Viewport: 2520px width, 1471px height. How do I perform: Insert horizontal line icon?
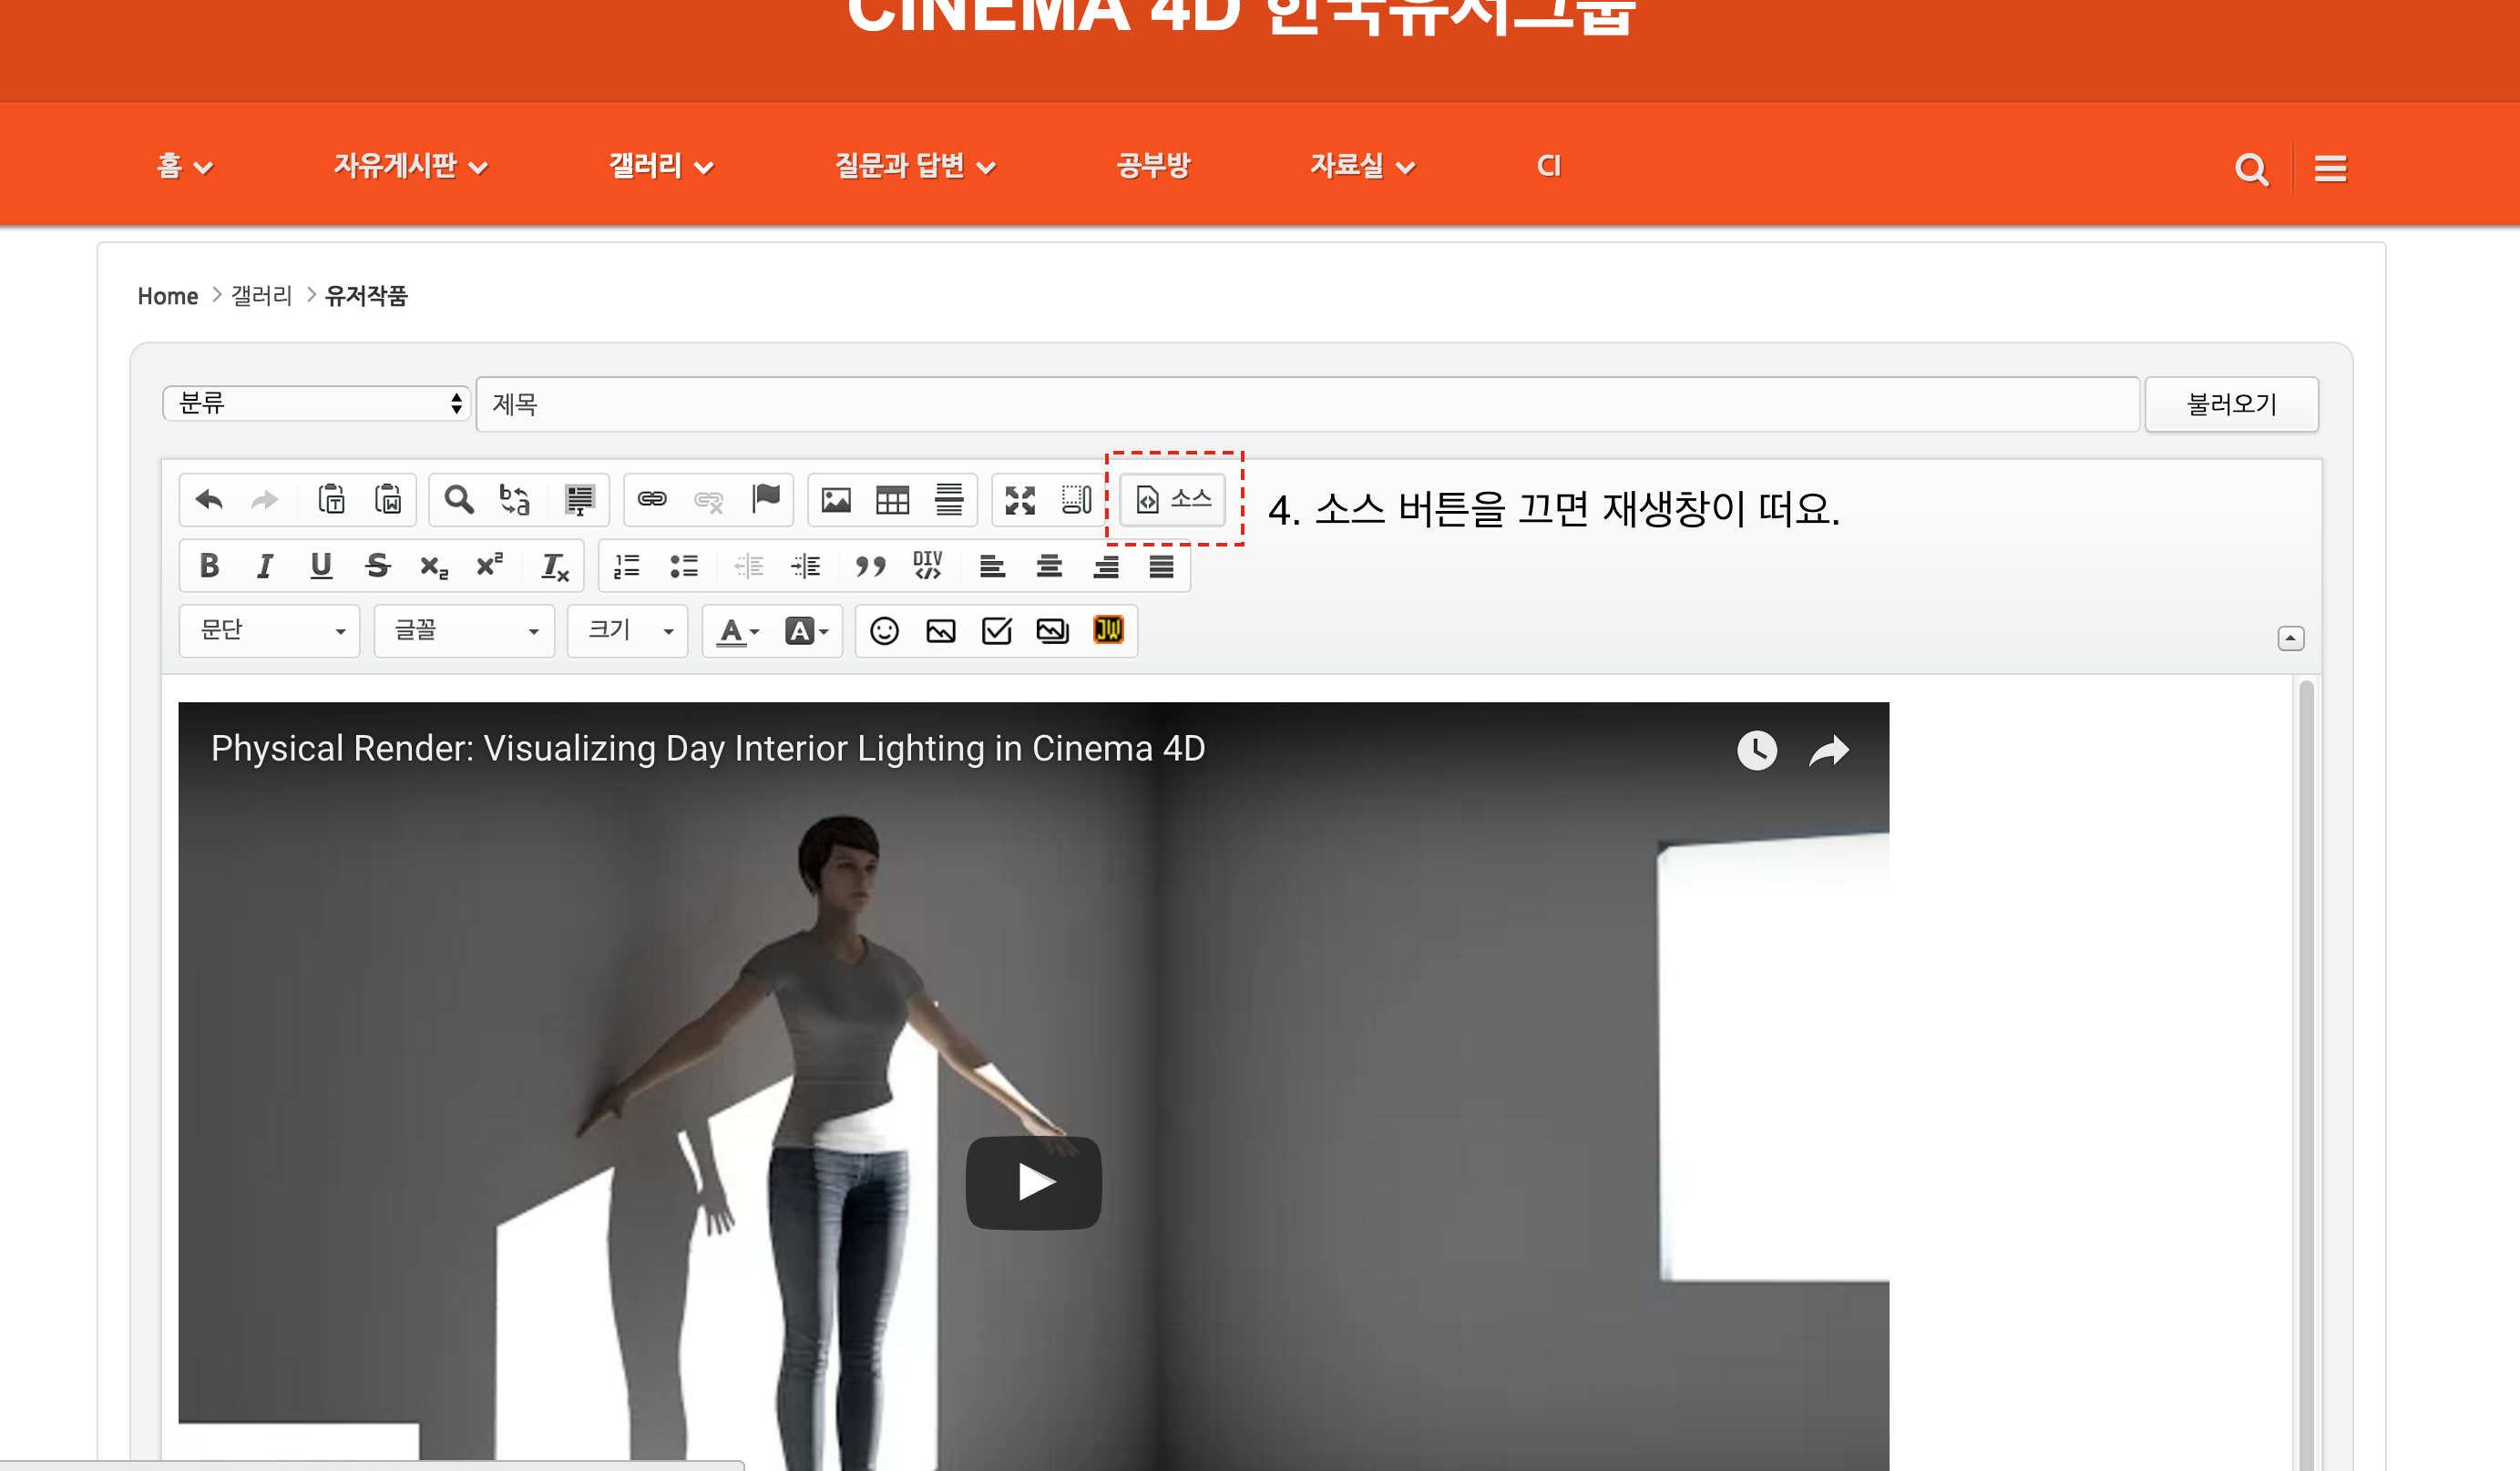point(949,499)
